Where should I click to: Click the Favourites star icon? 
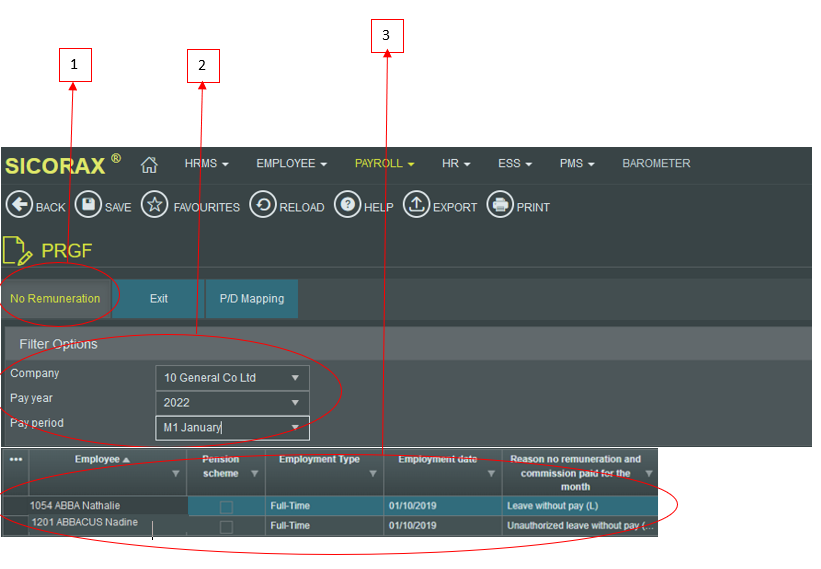[154, 205]
